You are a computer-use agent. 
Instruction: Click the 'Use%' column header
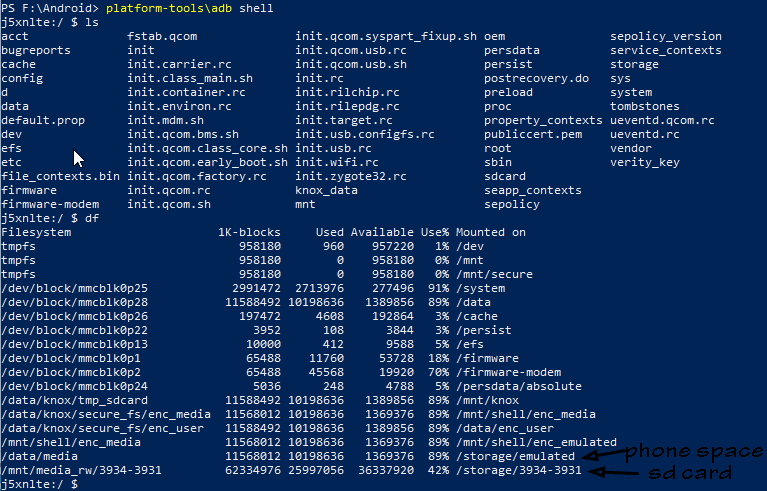(435, 232)
